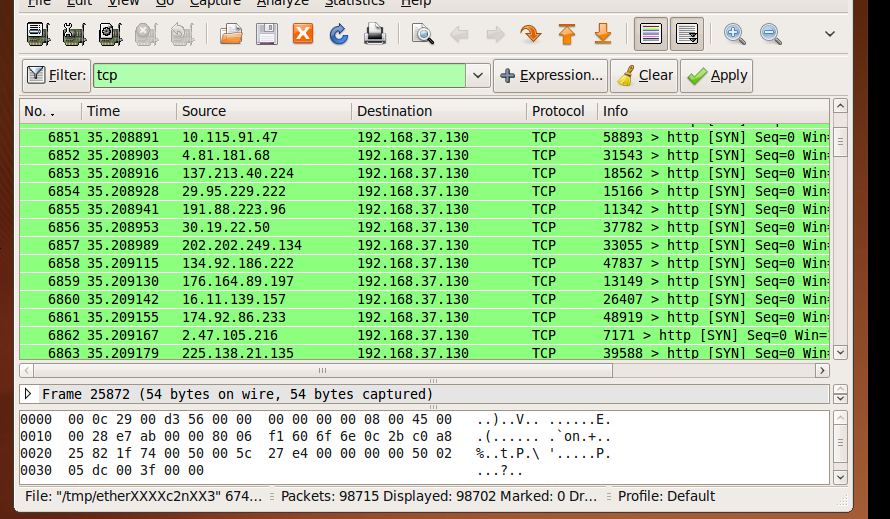Image resolution: width=890 pixels, height=519 pixels.
Task: Select packet 6862 from 2.47.105.216
Action: coord(425,335)
